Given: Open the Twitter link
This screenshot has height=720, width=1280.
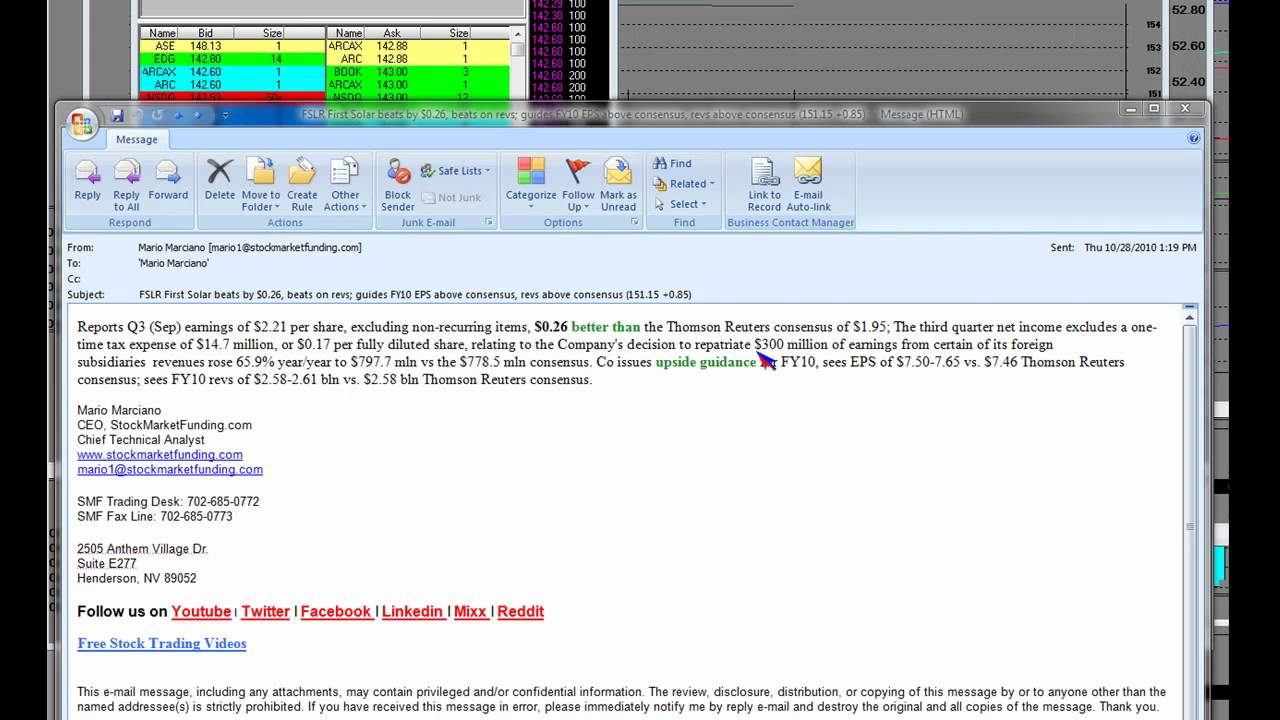Looking at the screenshot, I should point(265,611).
